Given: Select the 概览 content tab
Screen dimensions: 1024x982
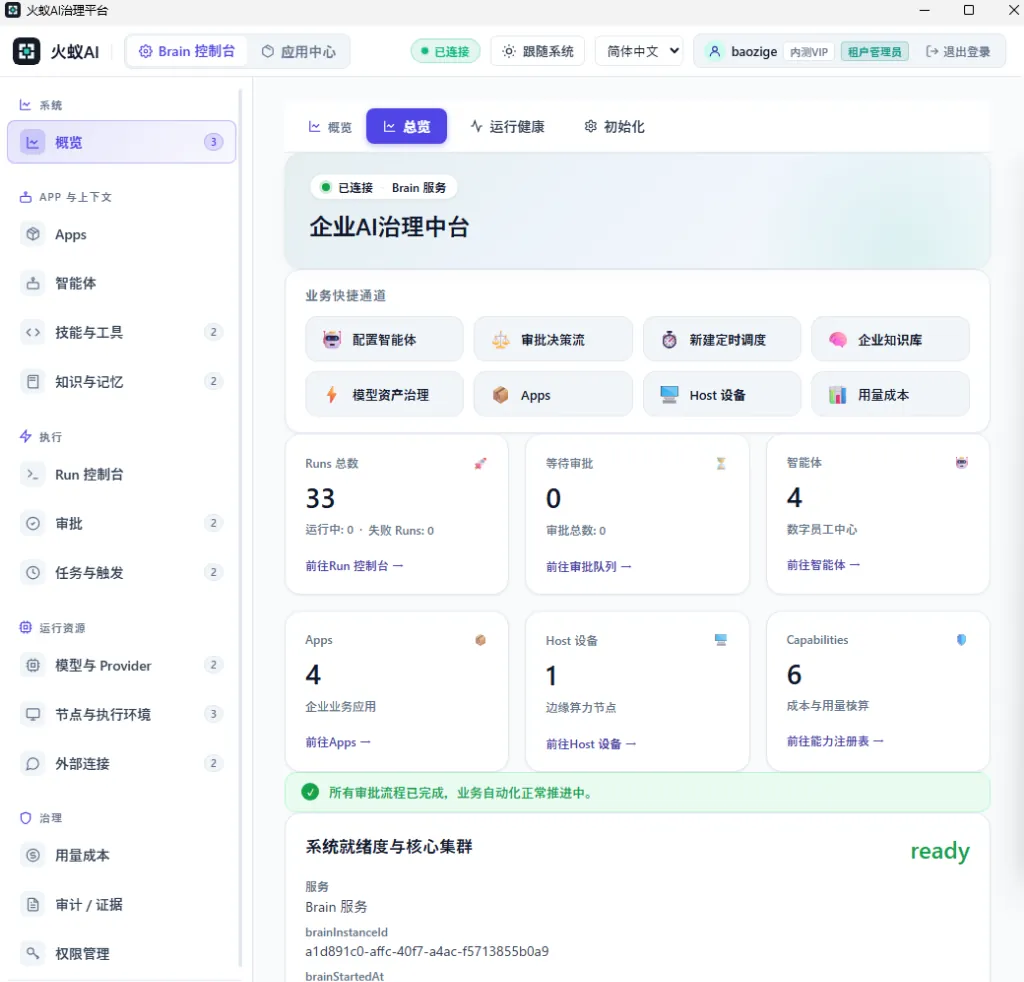Looking at the screenshot, I should tap(330, 127).
